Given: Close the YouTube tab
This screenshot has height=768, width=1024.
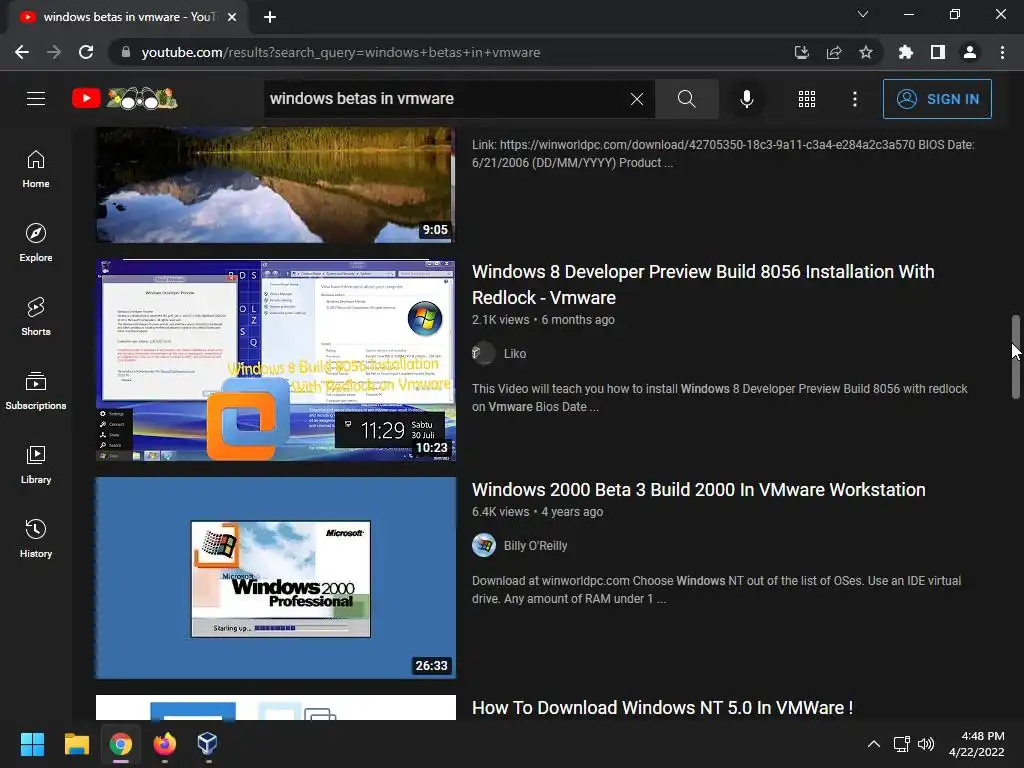Looking at the screenshot, I should pyautogui.click(x=232, y=17).
